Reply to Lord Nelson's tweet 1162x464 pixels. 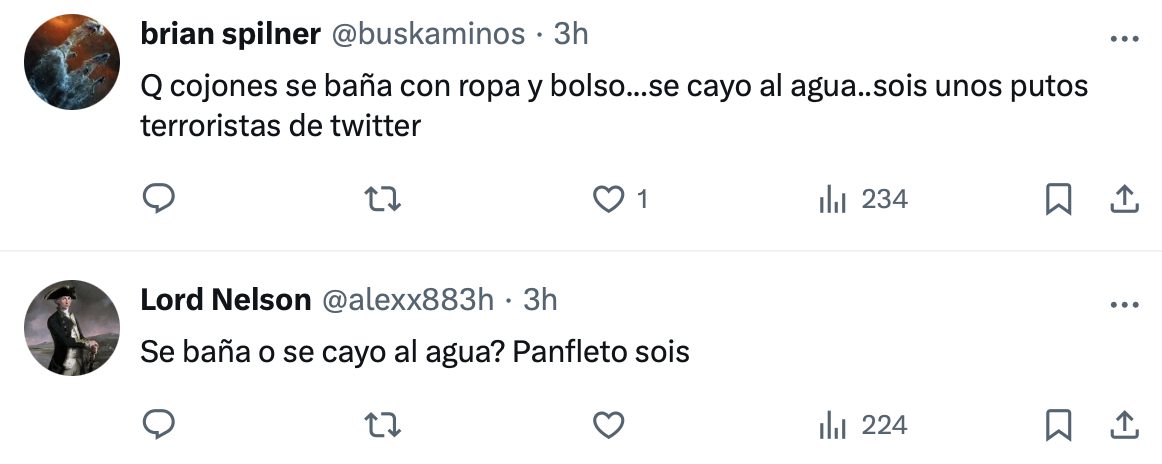[159, 425]
